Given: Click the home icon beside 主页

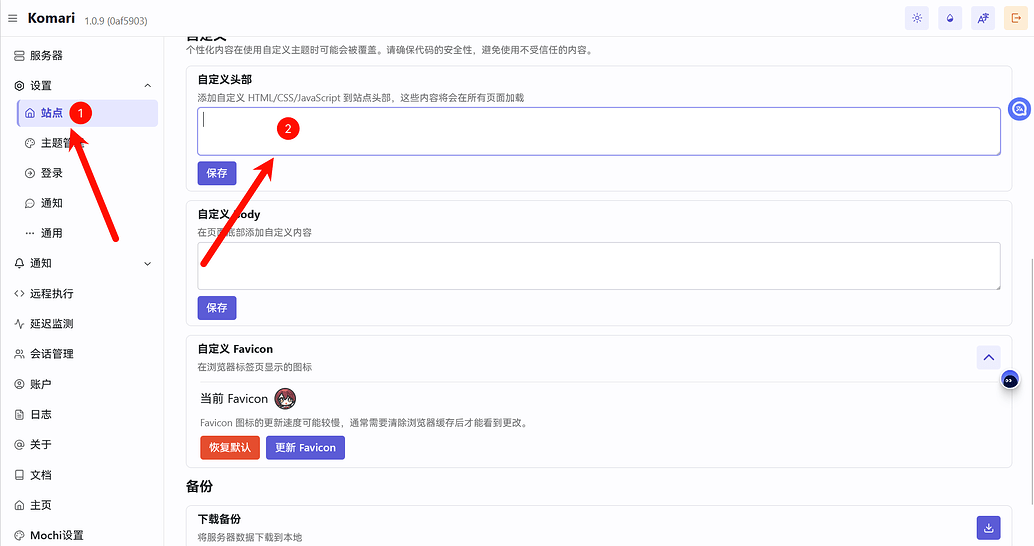Looking at the screenshot, I should click(x=19, y=505).
